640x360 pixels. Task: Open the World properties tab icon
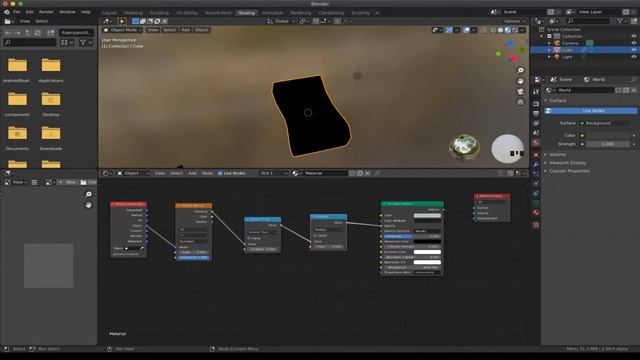click(536, 143)
